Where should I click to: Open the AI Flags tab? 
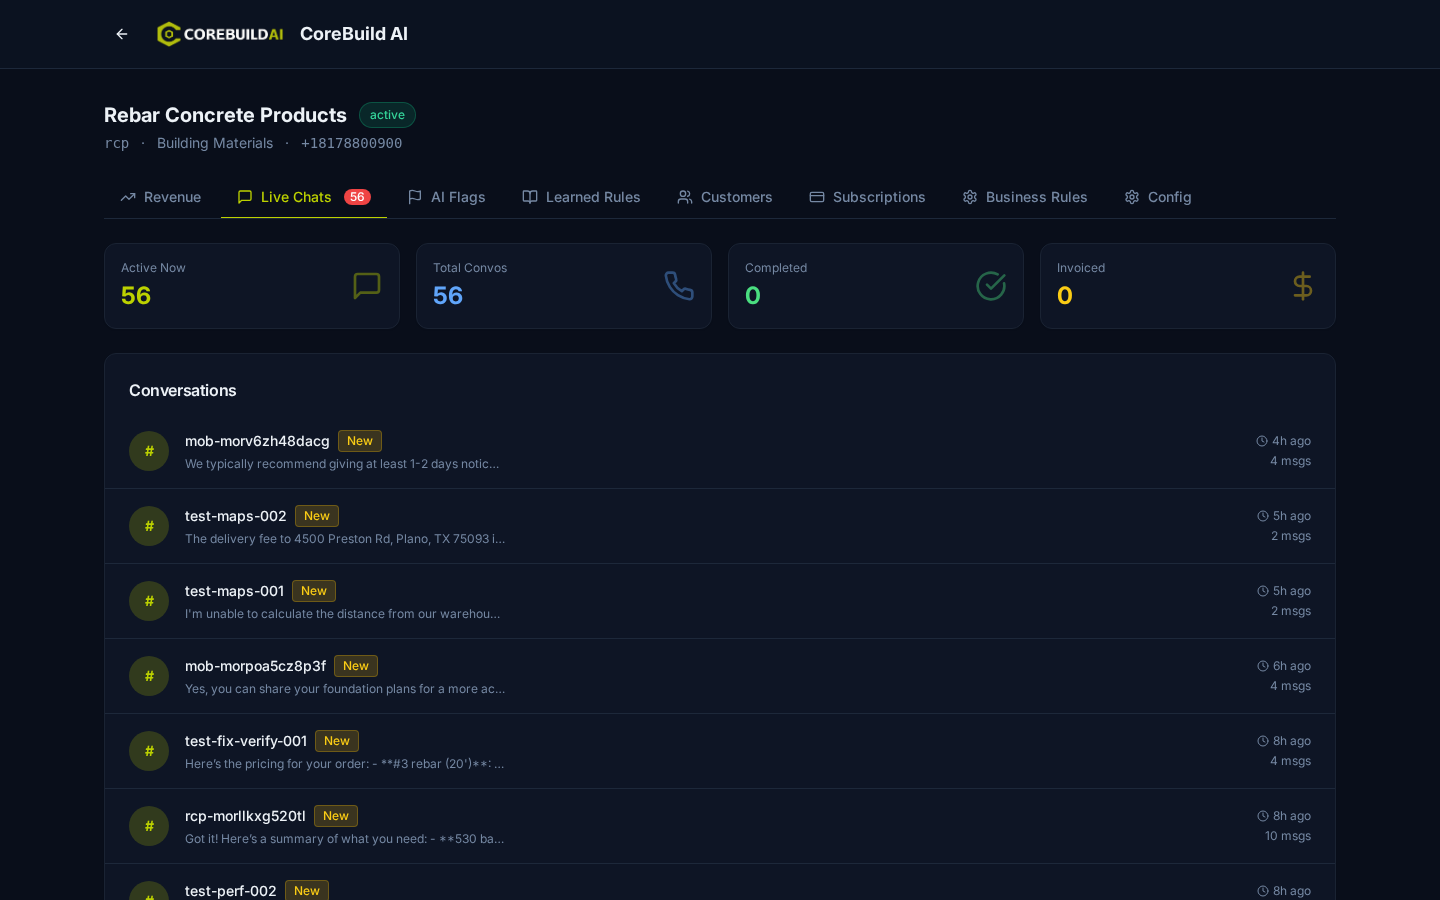click(x=447, y=197)
